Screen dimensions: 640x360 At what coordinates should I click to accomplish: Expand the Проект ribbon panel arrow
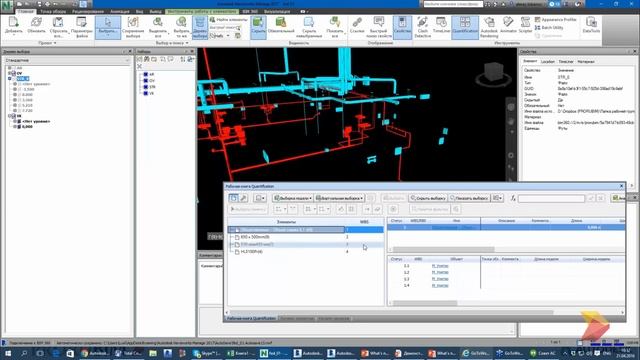point(55,43)
